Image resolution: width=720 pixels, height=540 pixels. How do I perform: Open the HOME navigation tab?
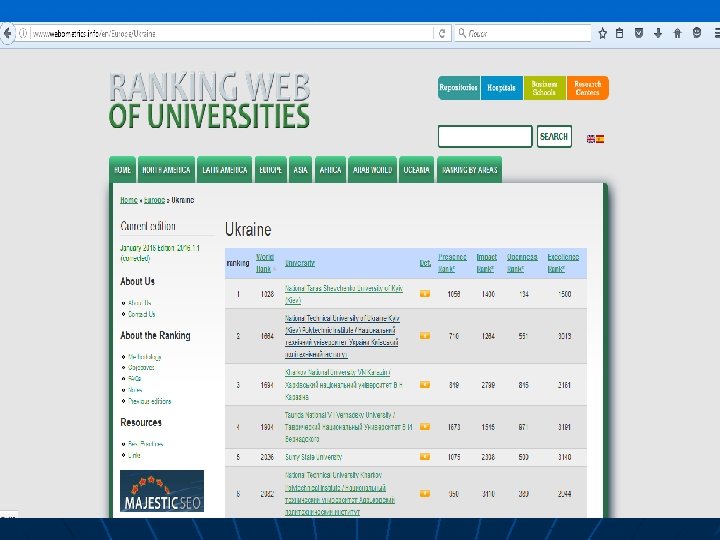pos(122,170)
